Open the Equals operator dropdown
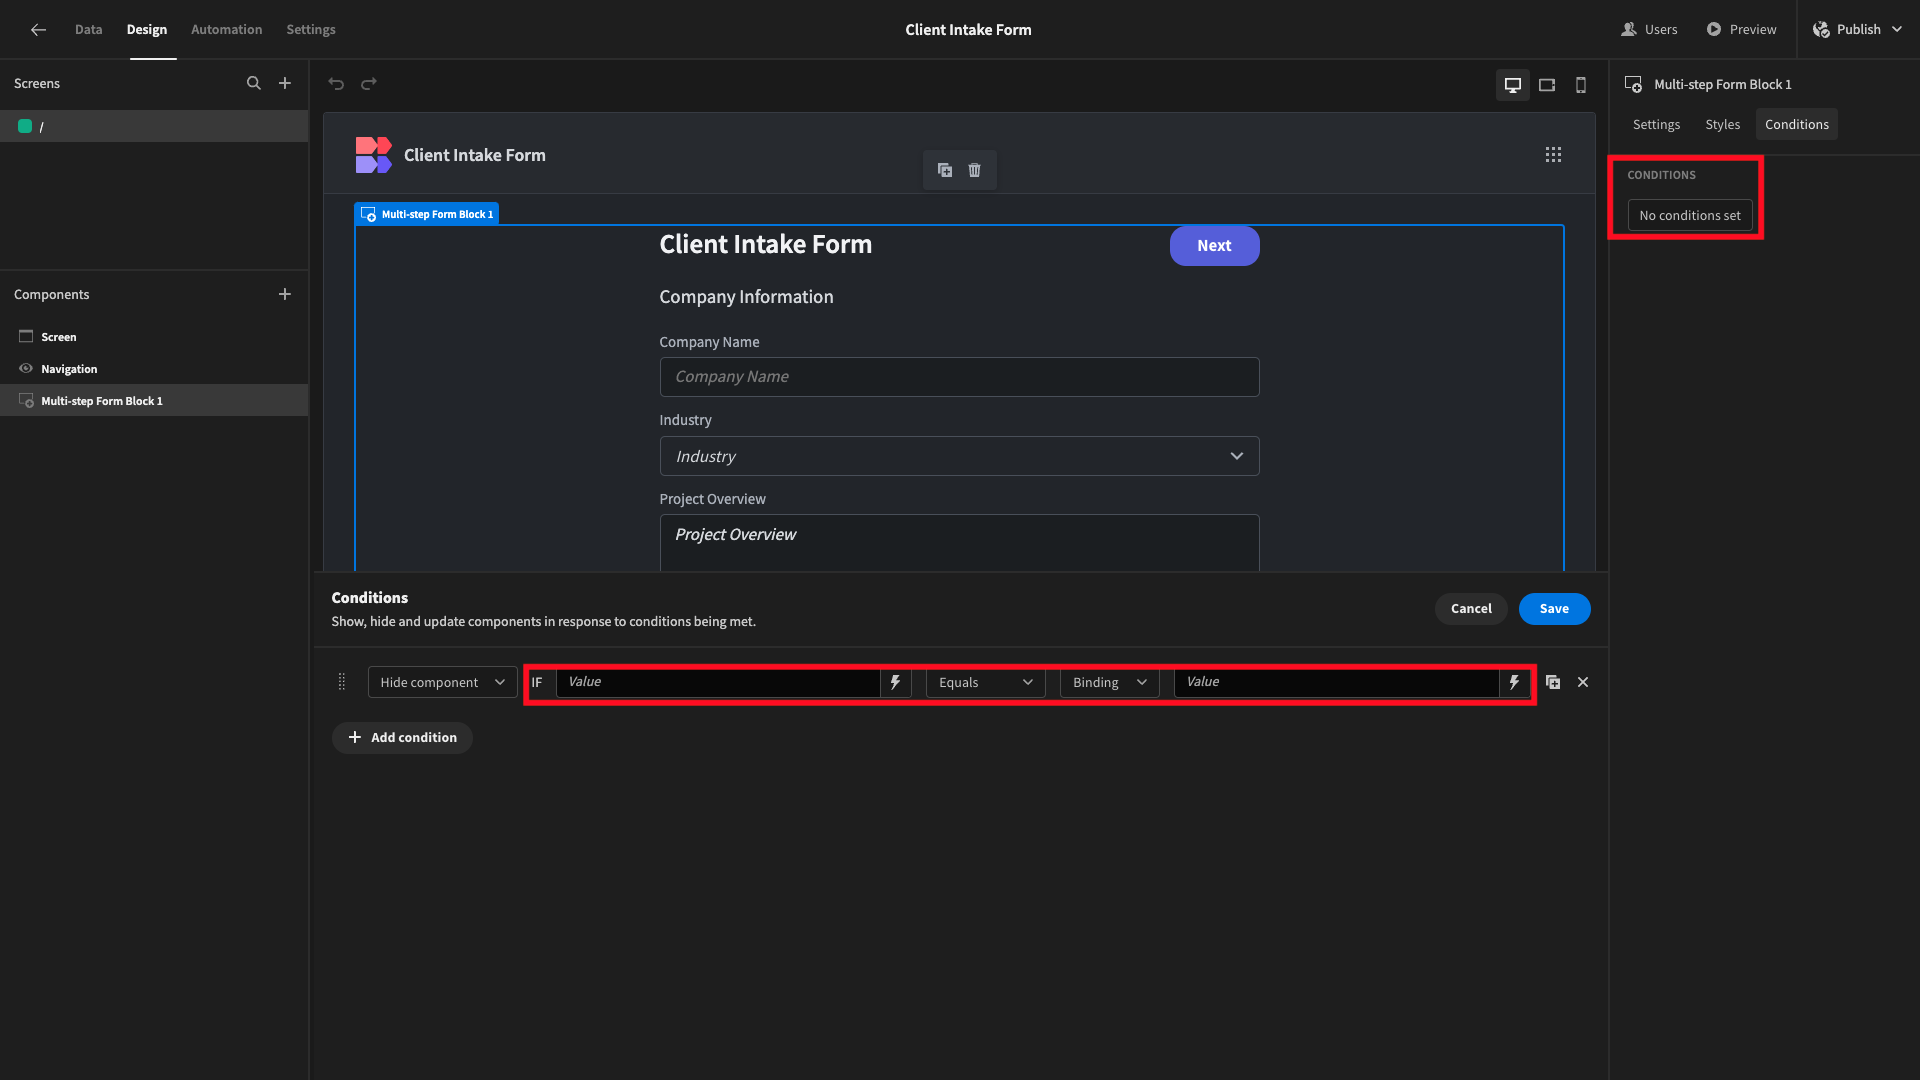The height and width of the screenshot is (1080, 1920). (985, 682)
